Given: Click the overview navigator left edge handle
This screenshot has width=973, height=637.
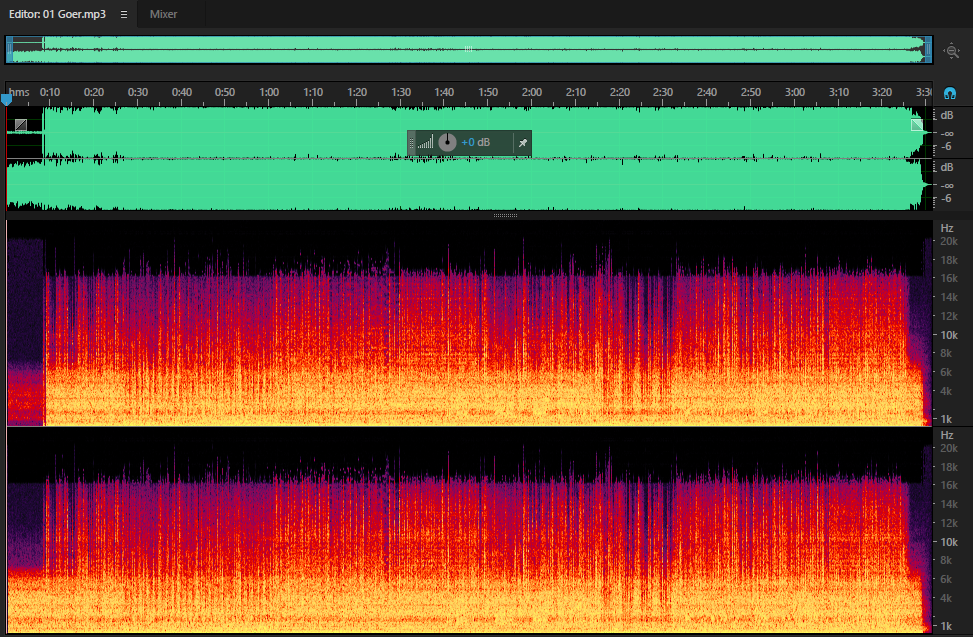Looking at the screenshot, I should click(x=9, y=50).
